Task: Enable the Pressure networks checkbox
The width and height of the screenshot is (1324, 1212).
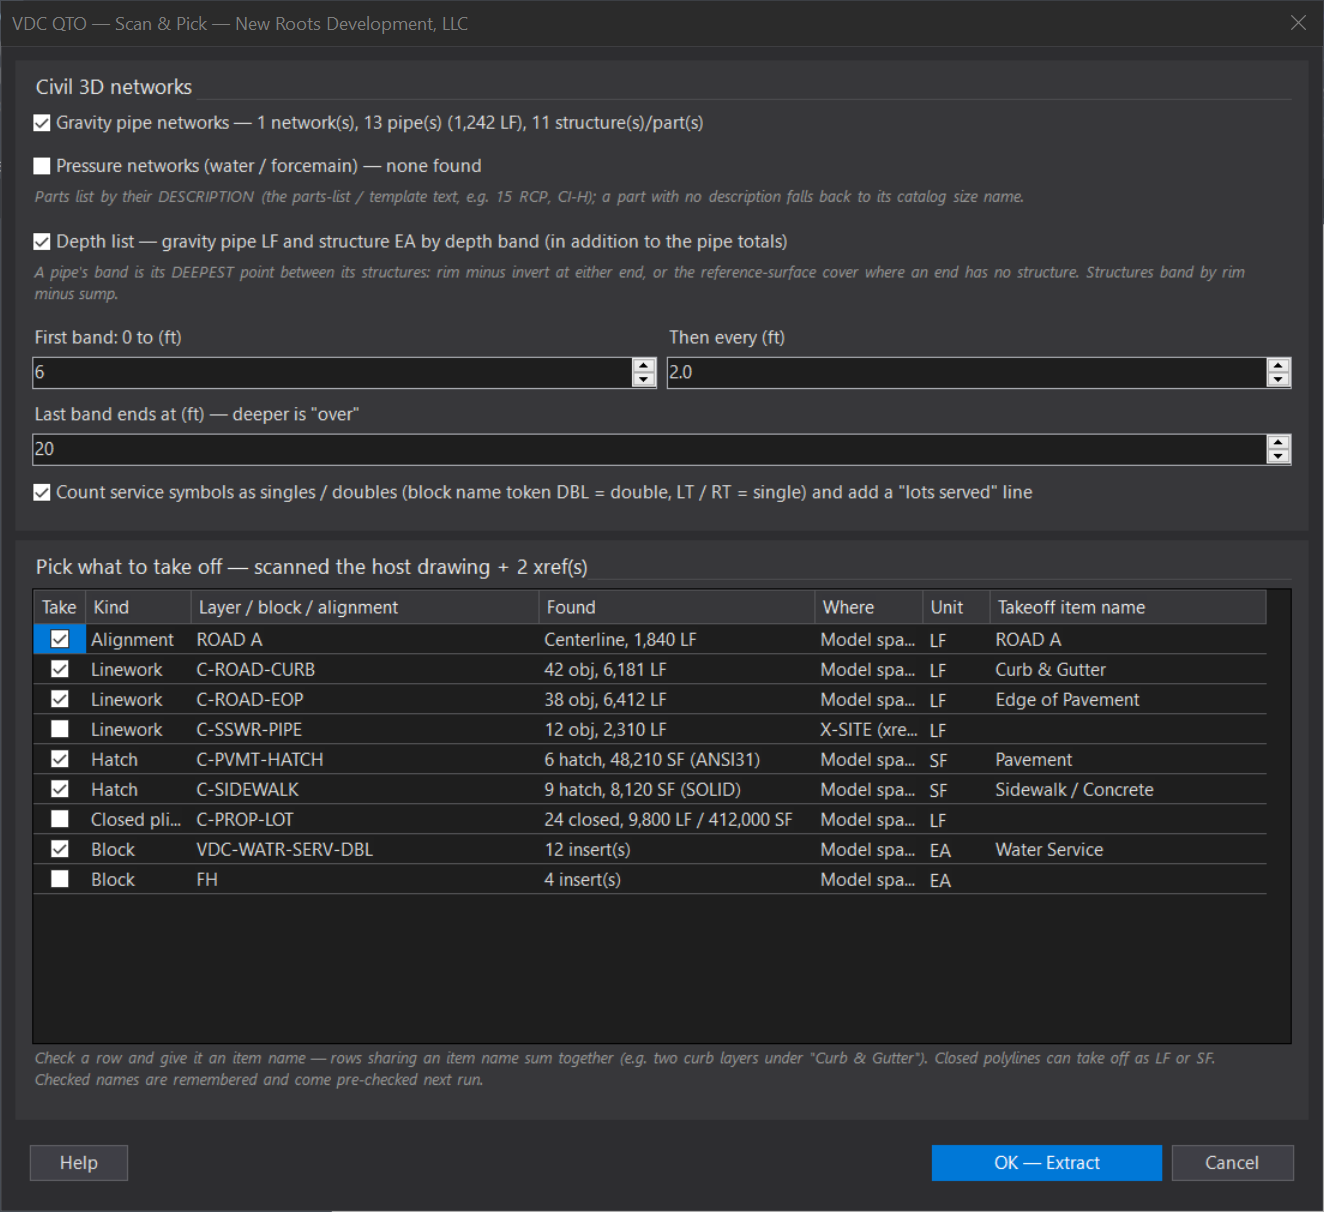Action: 42,166
